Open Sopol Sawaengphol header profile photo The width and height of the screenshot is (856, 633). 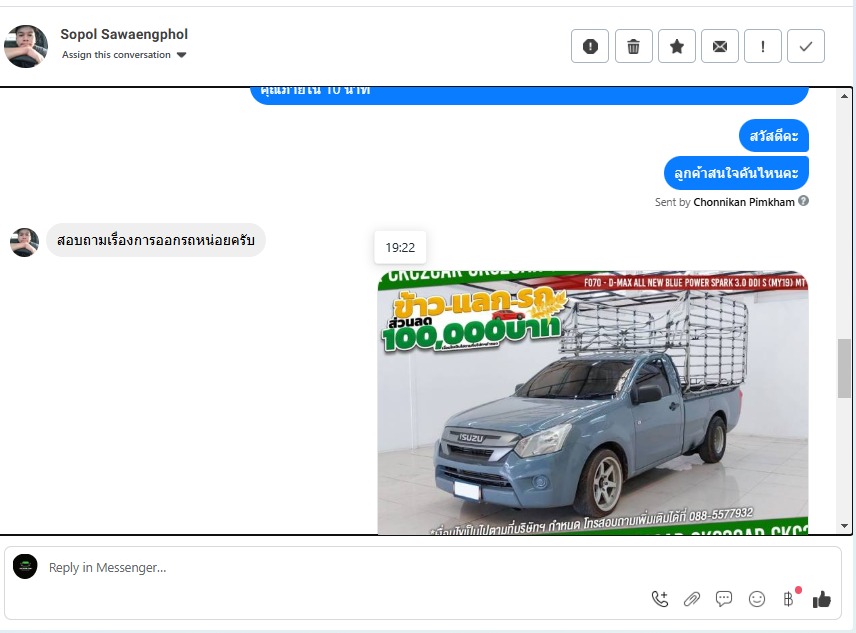pyautogui.click(x=26, y=46)
